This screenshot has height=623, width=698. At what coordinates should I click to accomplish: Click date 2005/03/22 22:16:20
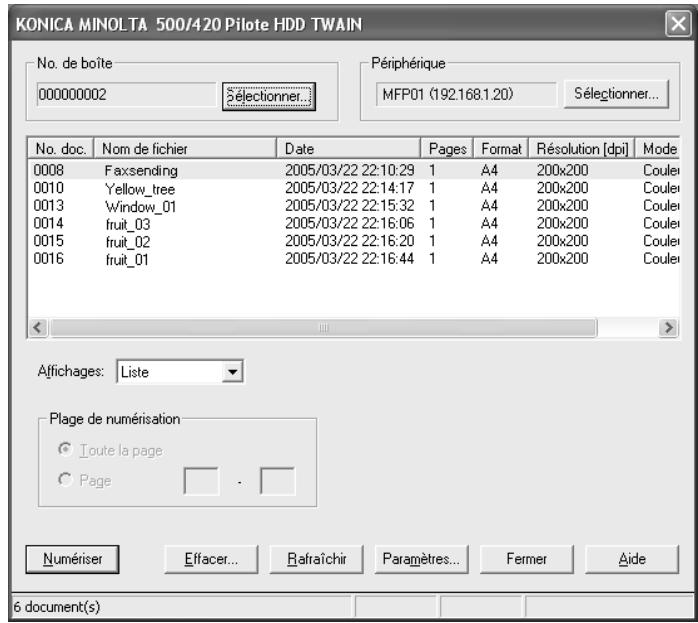[349, 241]
